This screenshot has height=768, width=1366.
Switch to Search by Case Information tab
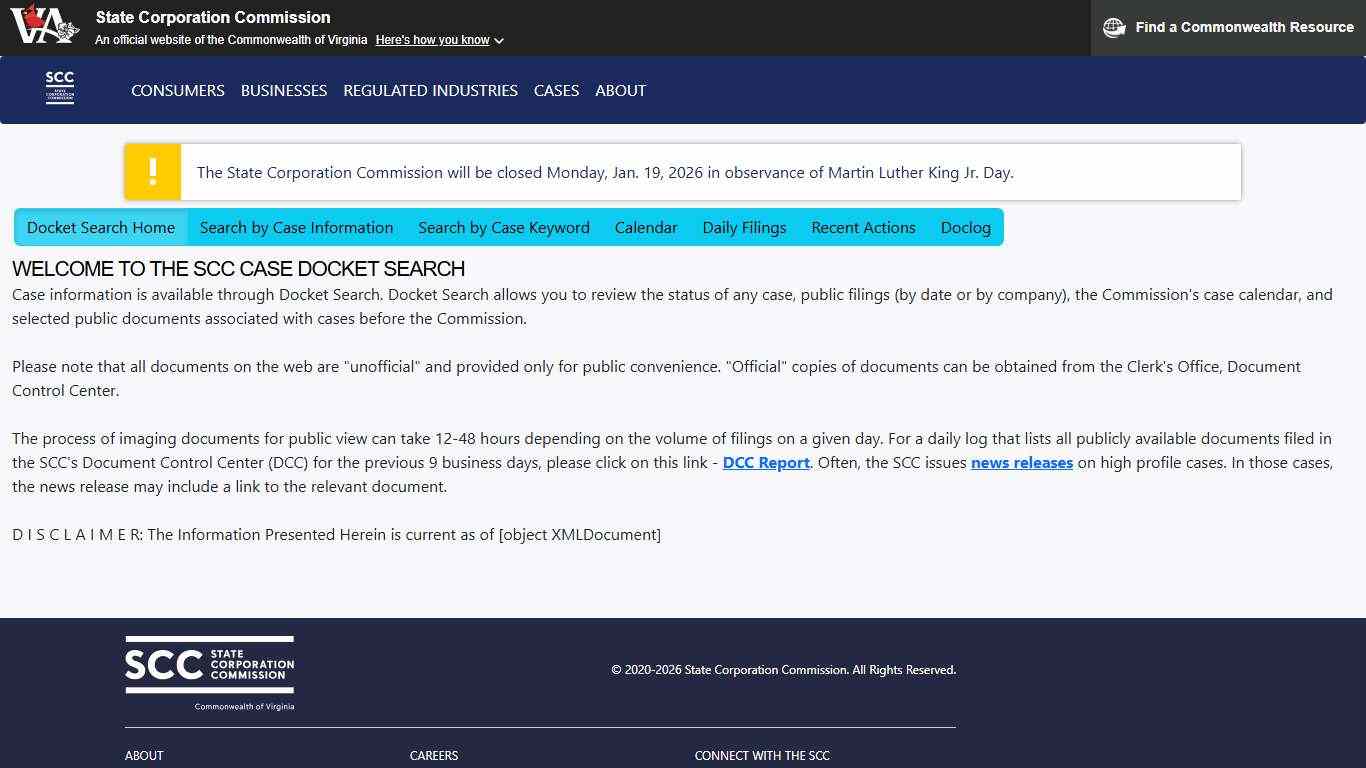296,227
